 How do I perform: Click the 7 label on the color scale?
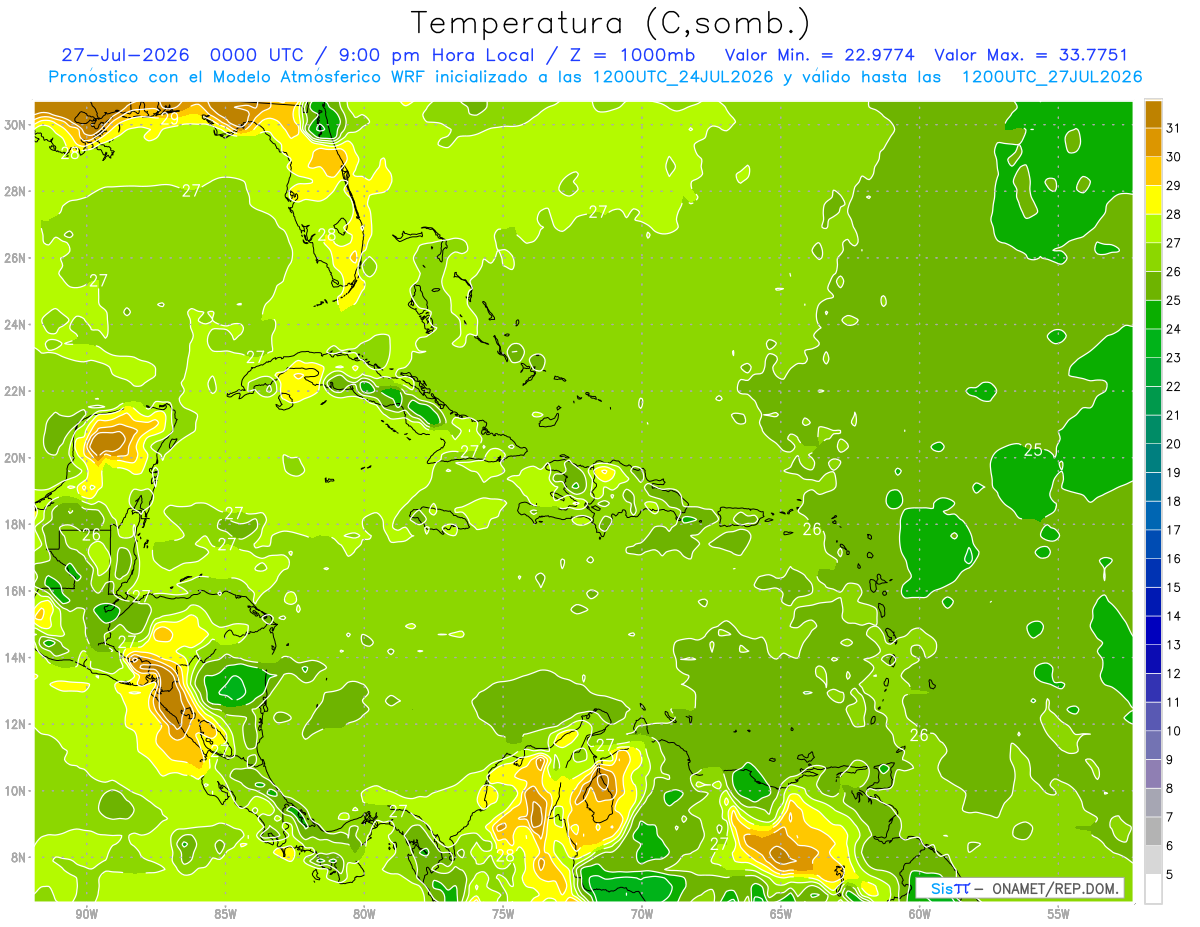click(1170, 817)
